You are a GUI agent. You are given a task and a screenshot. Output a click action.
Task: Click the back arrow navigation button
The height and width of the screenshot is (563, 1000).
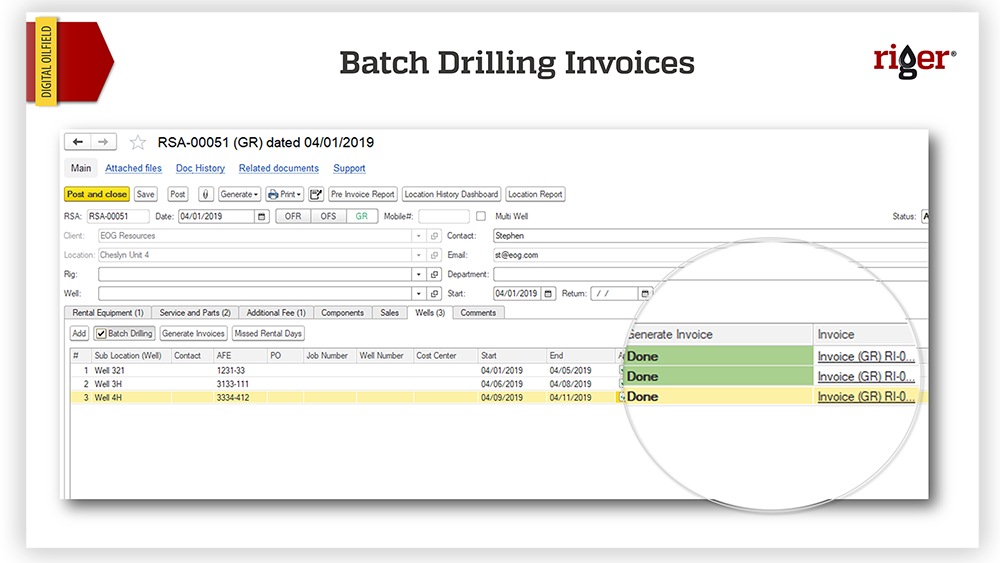point(78,143)
